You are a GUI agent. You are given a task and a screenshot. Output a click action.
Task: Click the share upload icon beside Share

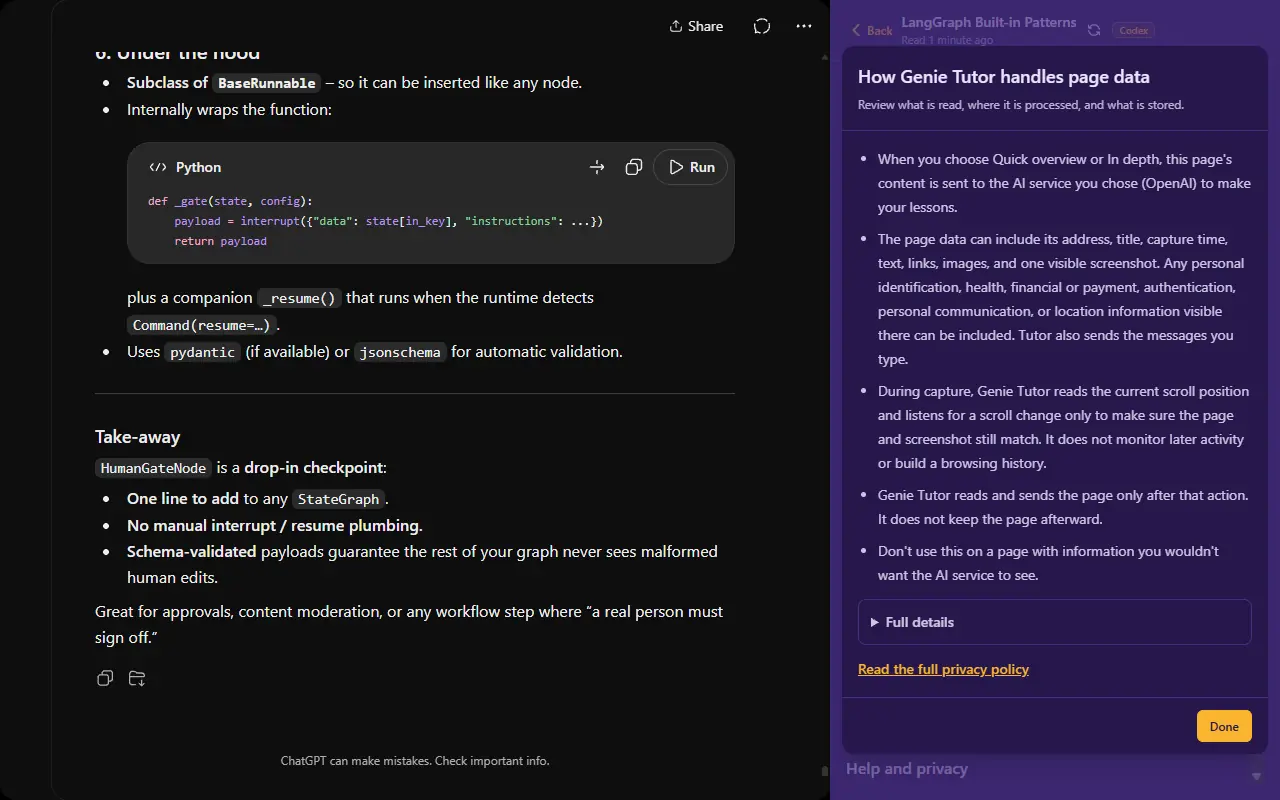click(676, 26)
